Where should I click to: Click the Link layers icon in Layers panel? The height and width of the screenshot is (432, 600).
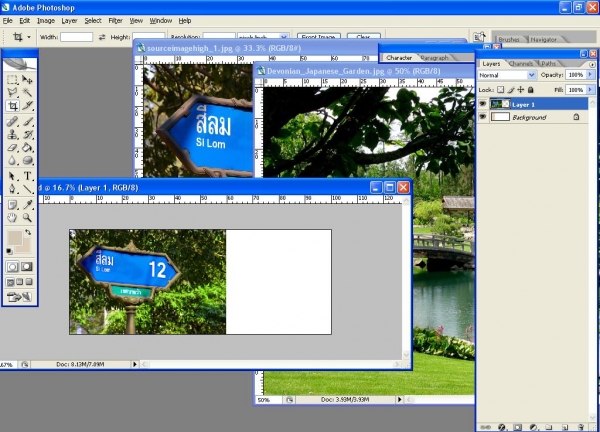[x=486, y=427]
